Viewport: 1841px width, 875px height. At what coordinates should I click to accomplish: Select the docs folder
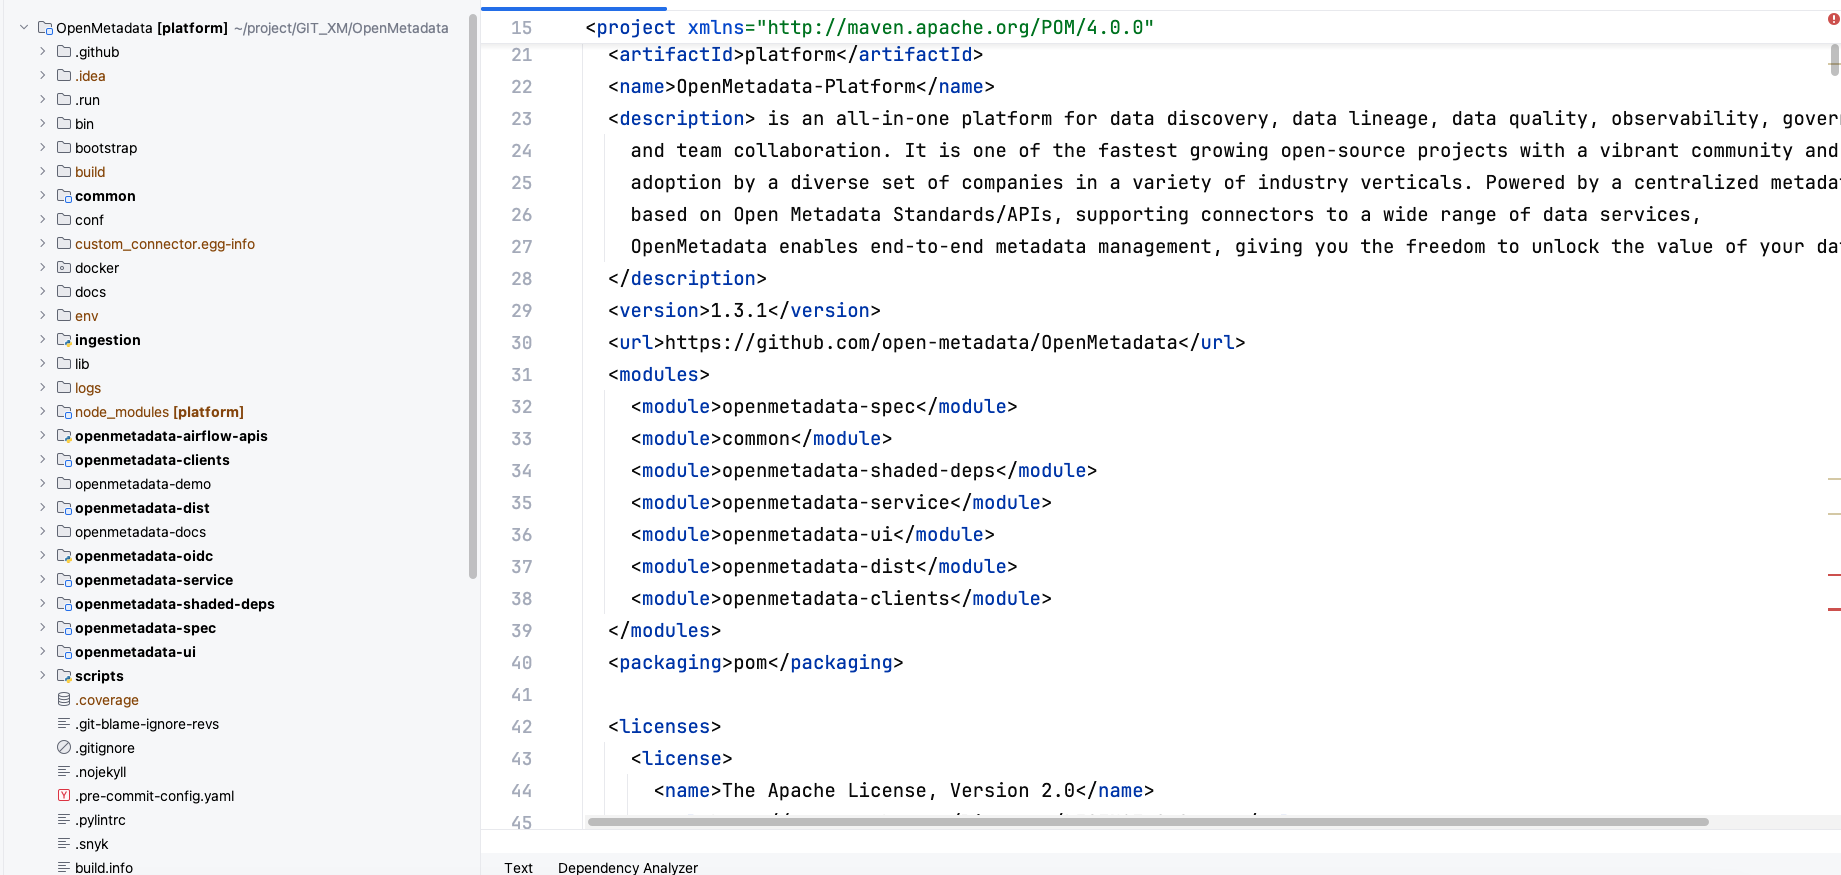coord(90,292)
